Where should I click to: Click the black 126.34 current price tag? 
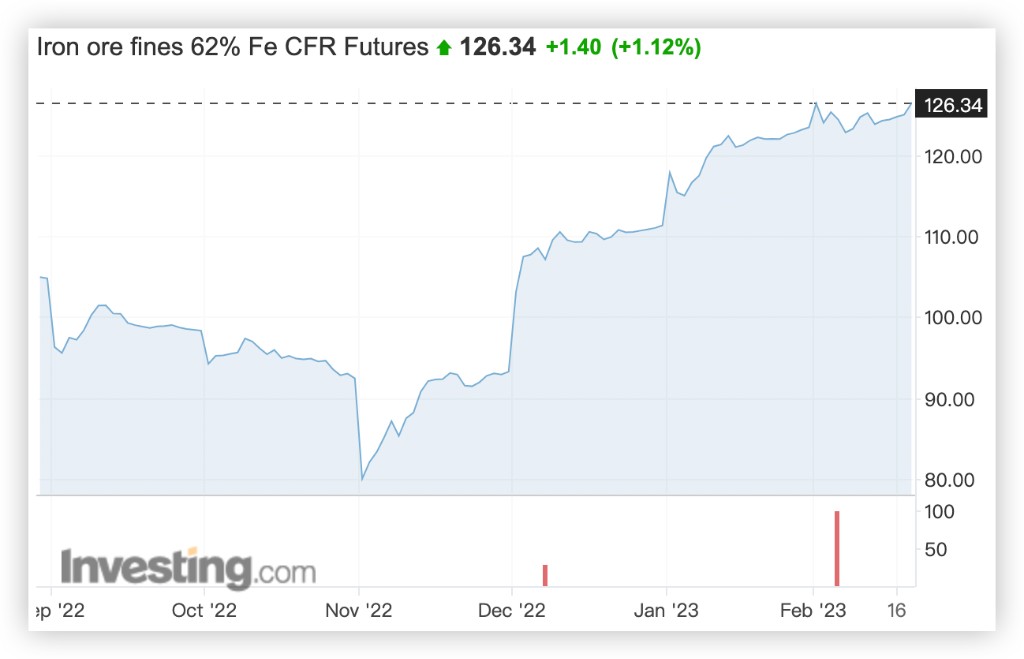pos(952,105)
